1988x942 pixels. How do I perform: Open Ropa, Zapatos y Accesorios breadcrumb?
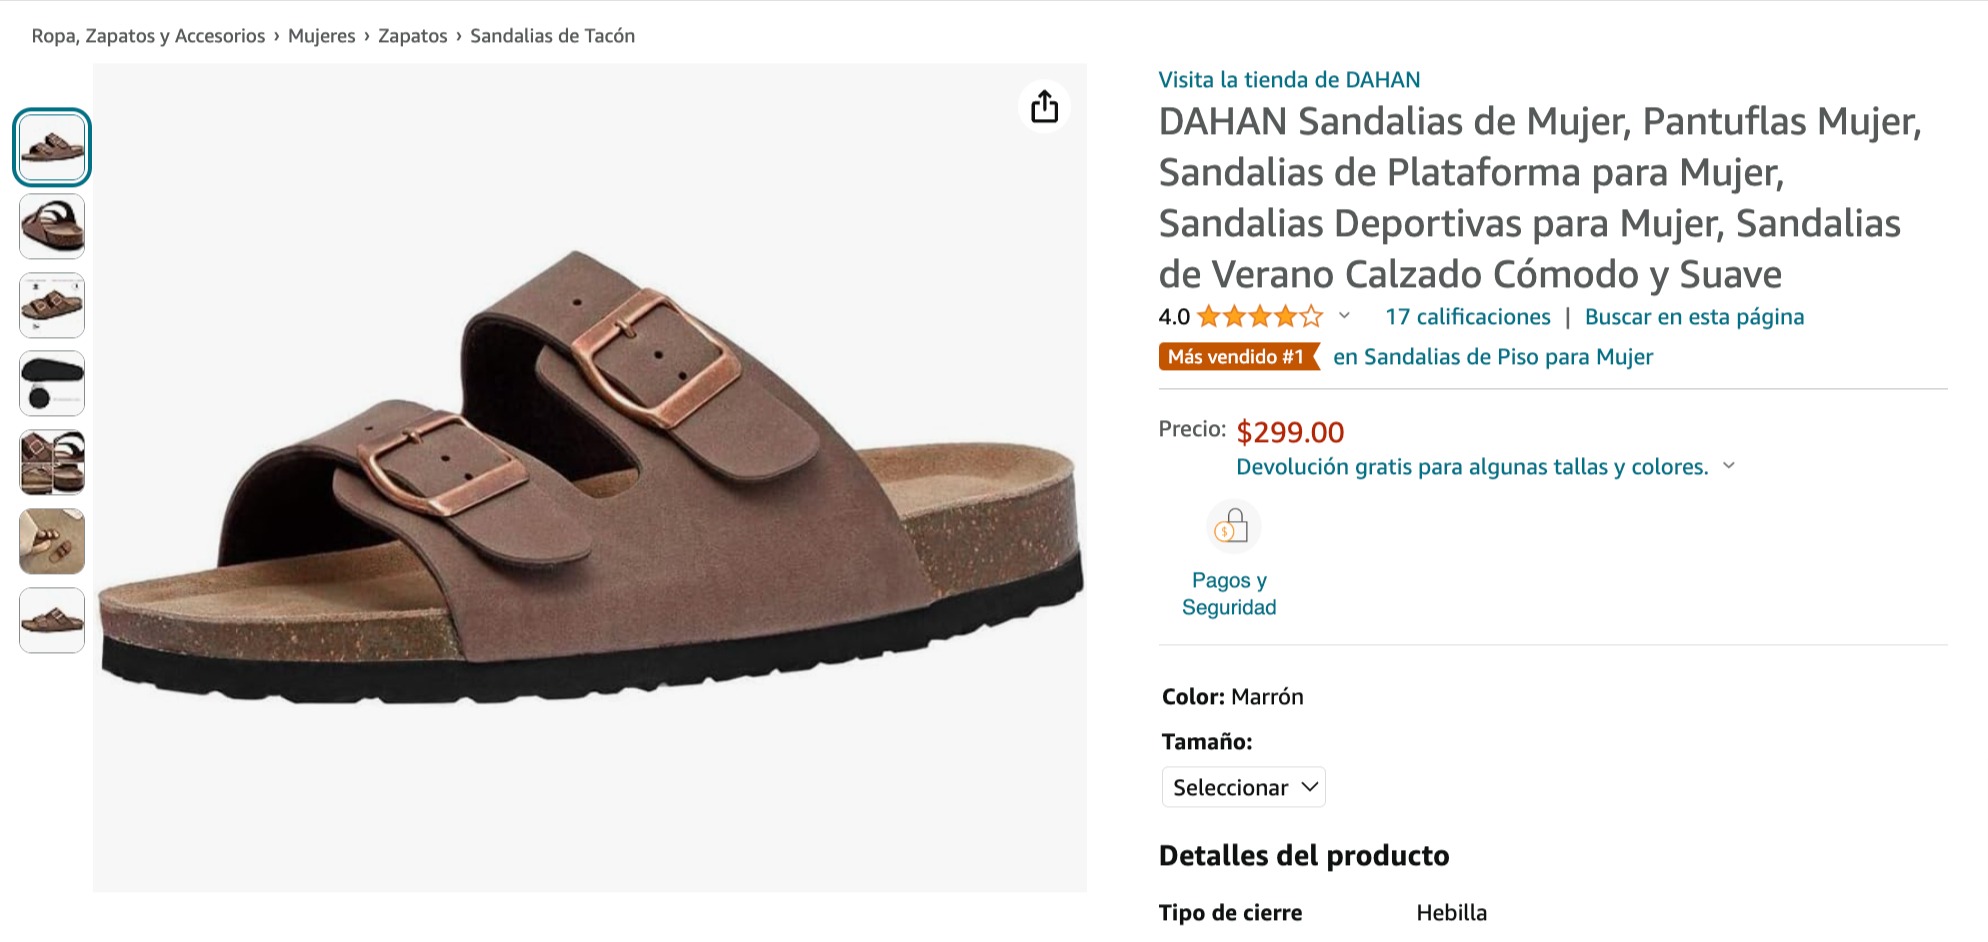coord(148,36)
